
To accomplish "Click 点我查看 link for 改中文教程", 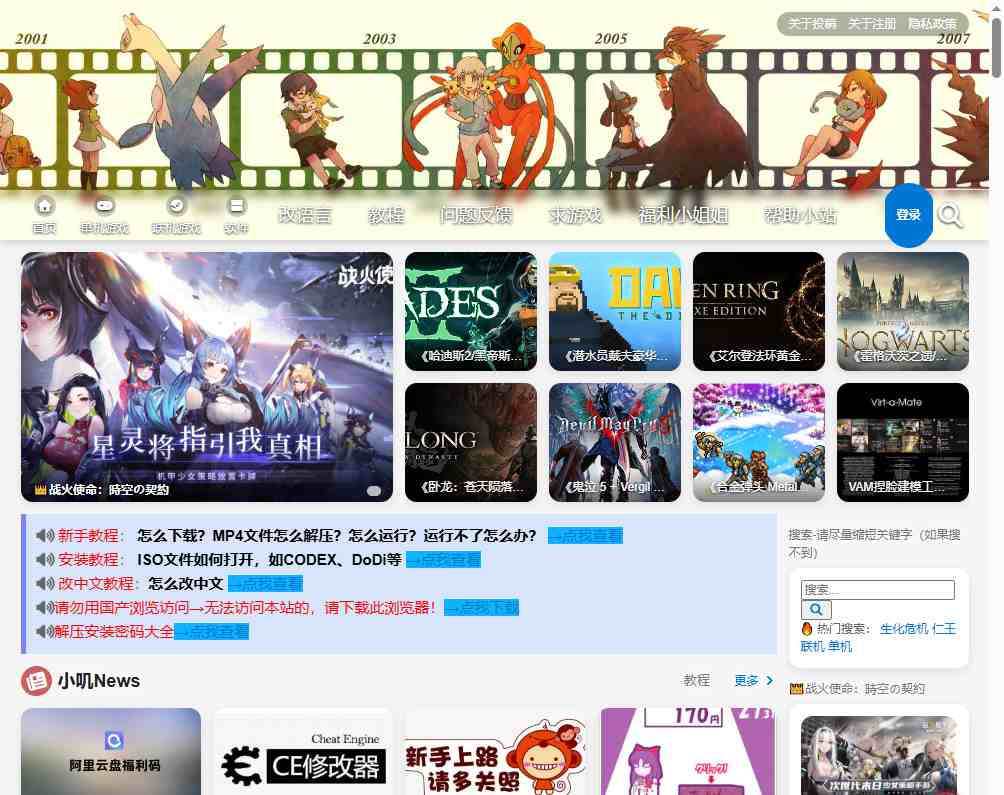I will coord(265,584).
